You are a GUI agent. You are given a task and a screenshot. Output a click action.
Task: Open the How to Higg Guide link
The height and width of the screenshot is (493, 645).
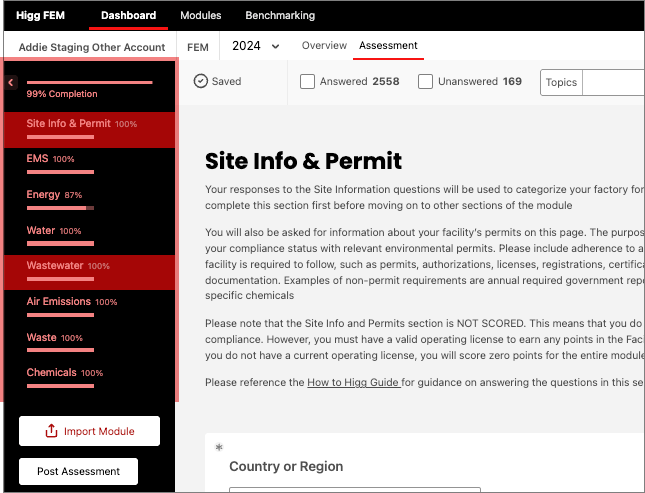(353, 383)
